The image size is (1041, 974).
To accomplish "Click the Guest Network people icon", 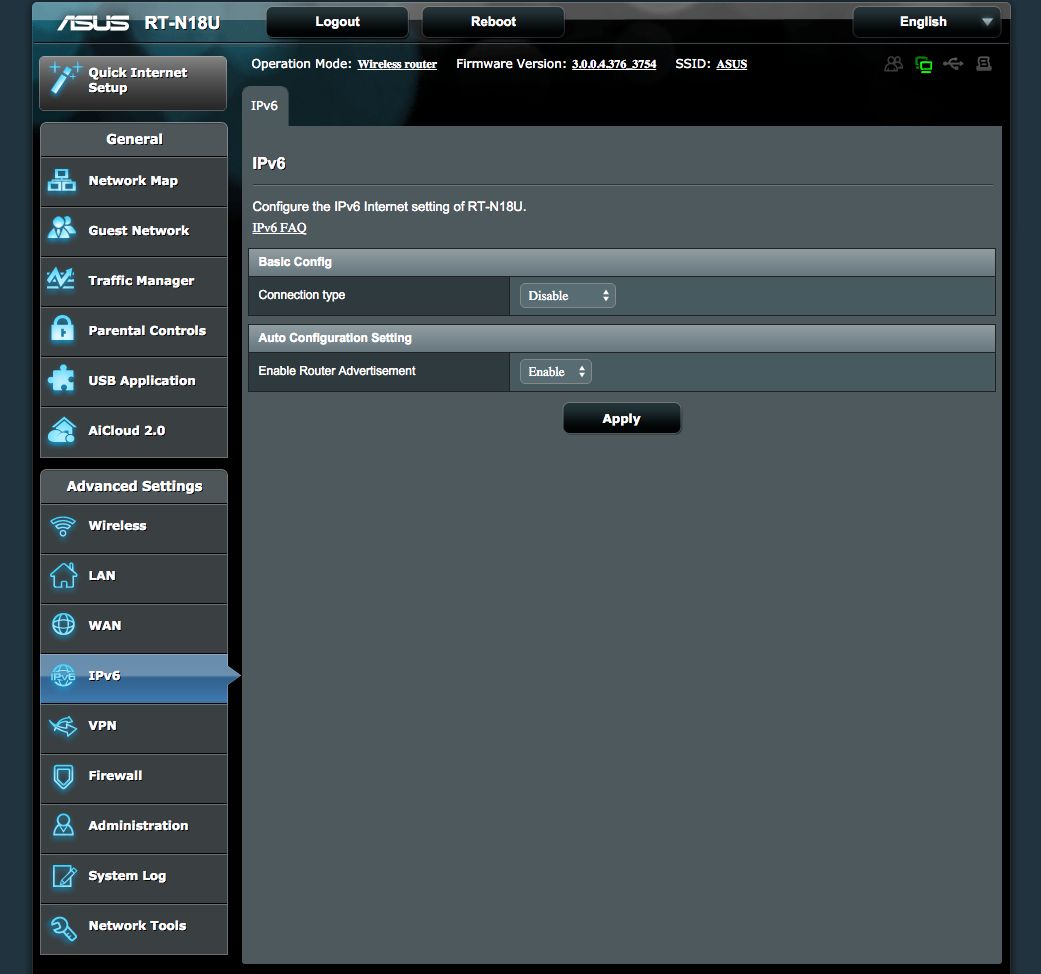I will [x=62, y=228].
